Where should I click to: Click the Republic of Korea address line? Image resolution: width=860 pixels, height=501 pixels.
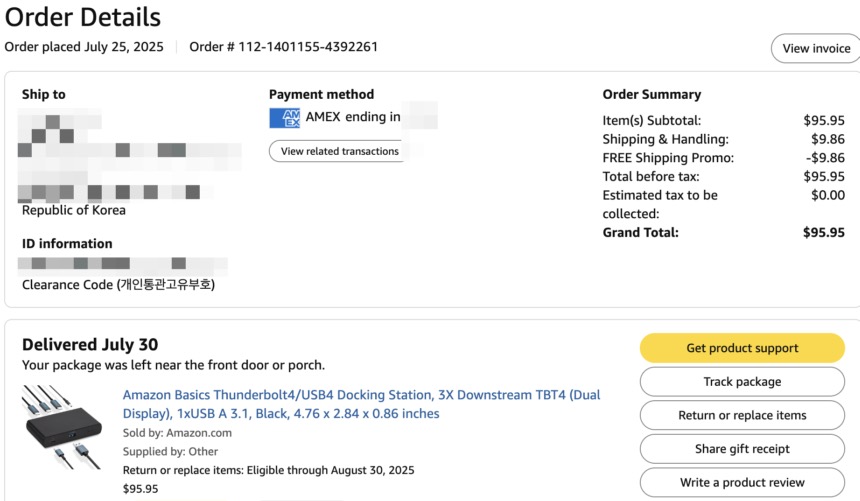click(73, 210)
